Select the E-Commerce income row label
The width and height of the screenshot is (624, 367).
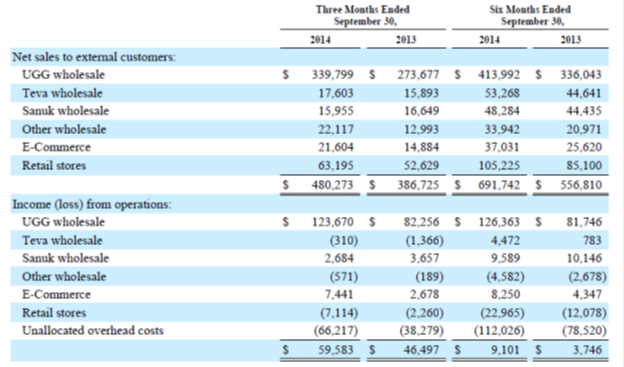click(x=56, y=294)
